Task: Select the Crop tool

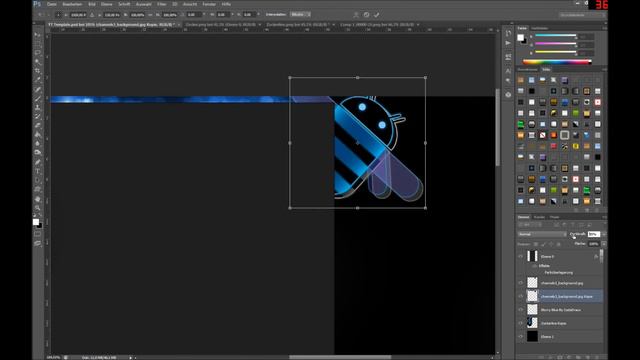Action: (38, 71)
